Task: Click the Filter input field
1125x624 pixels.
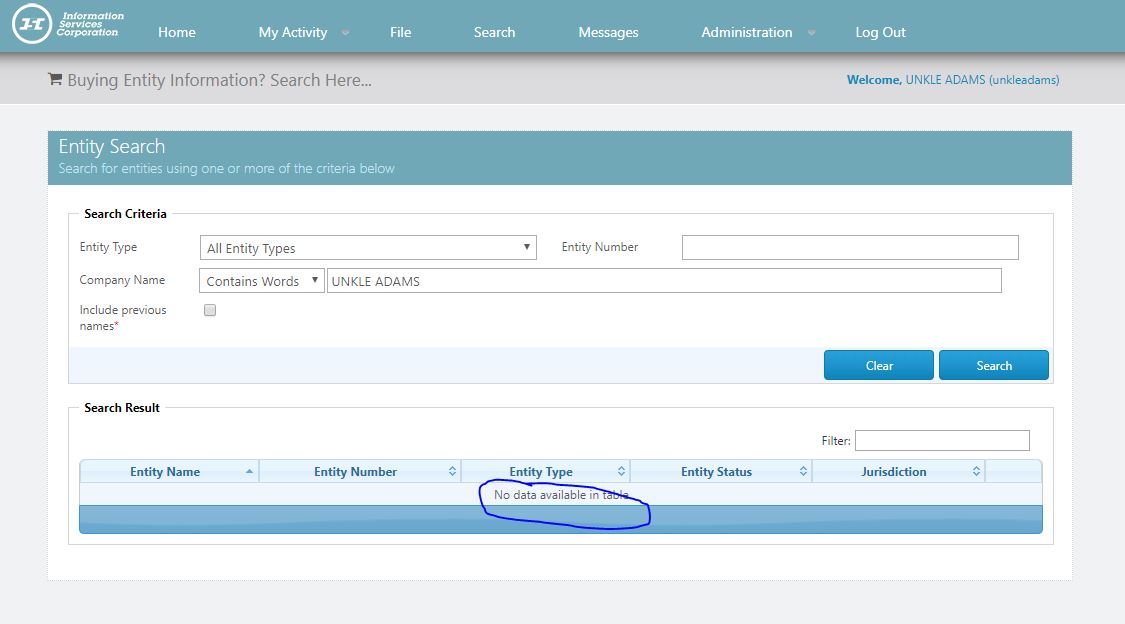Action: [x=942, y=440]
